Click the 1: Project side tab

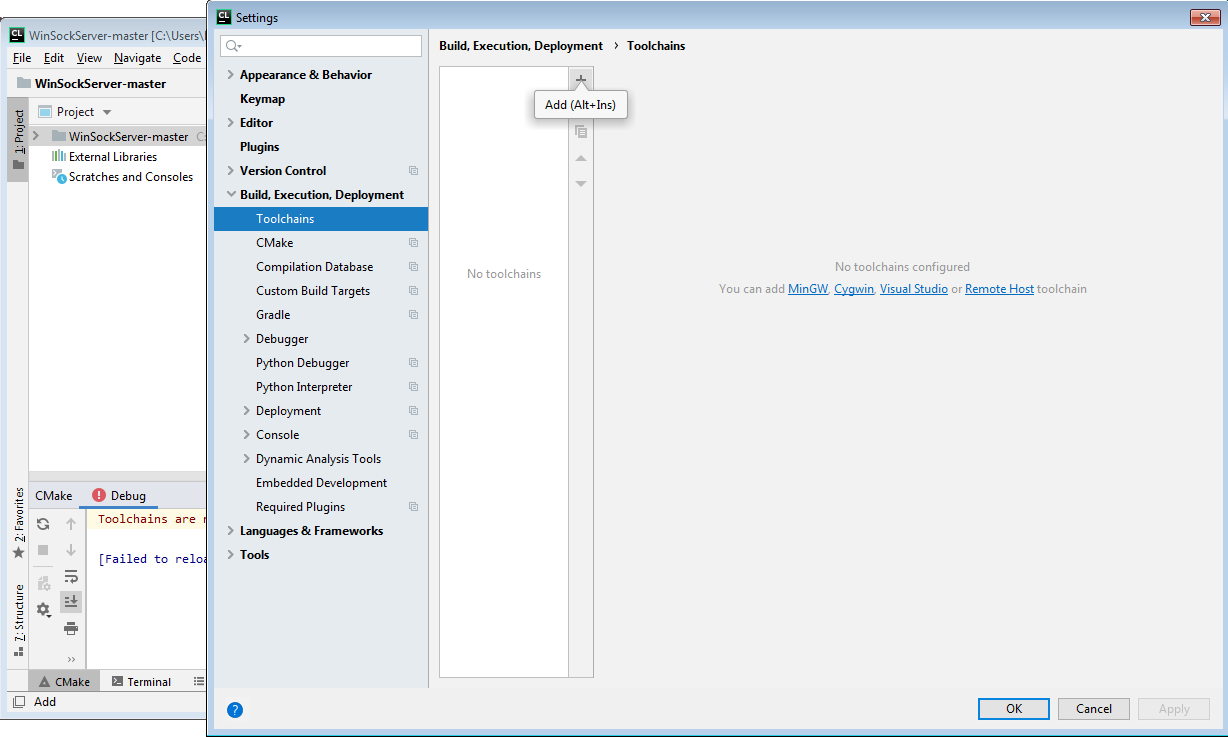[x=18, y=139]
